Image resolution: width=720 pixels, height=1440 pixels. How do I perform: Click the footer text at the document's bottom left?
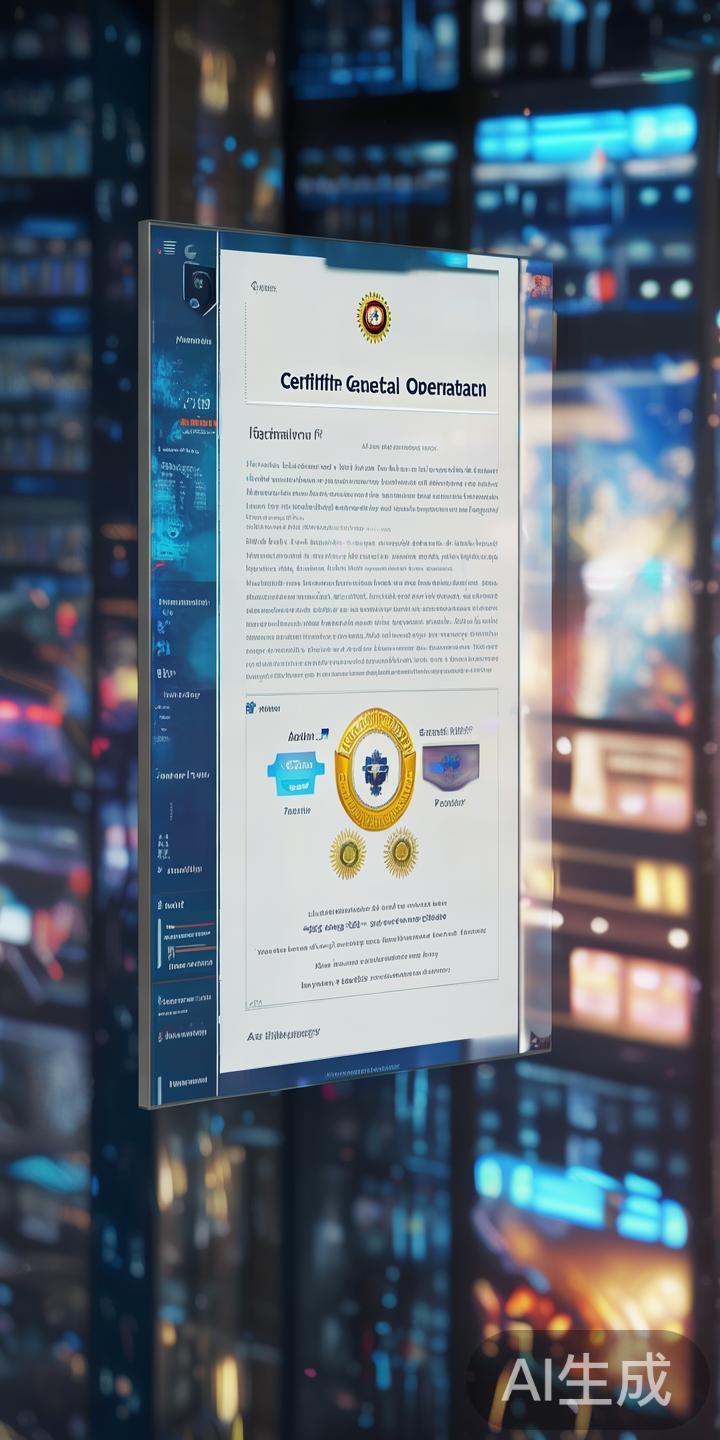point(283,1034)
